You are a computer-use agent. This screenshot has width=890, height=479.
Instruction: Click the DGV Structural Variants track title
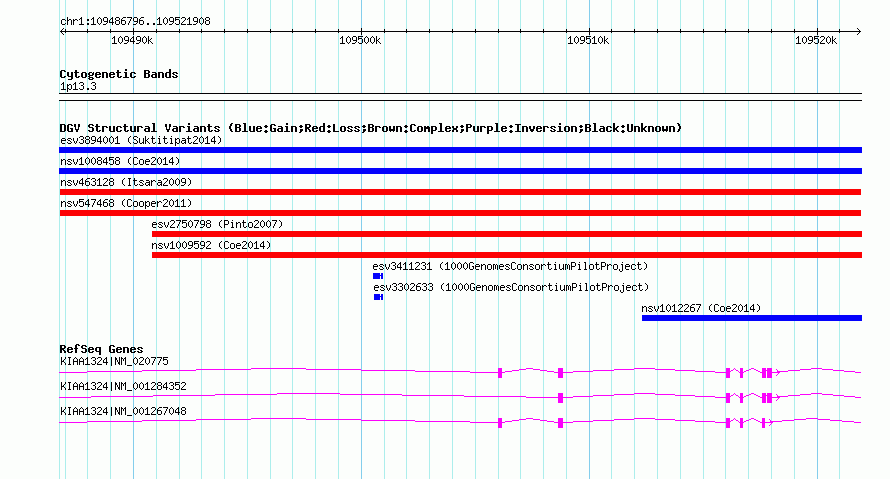[x=370, y=128]
